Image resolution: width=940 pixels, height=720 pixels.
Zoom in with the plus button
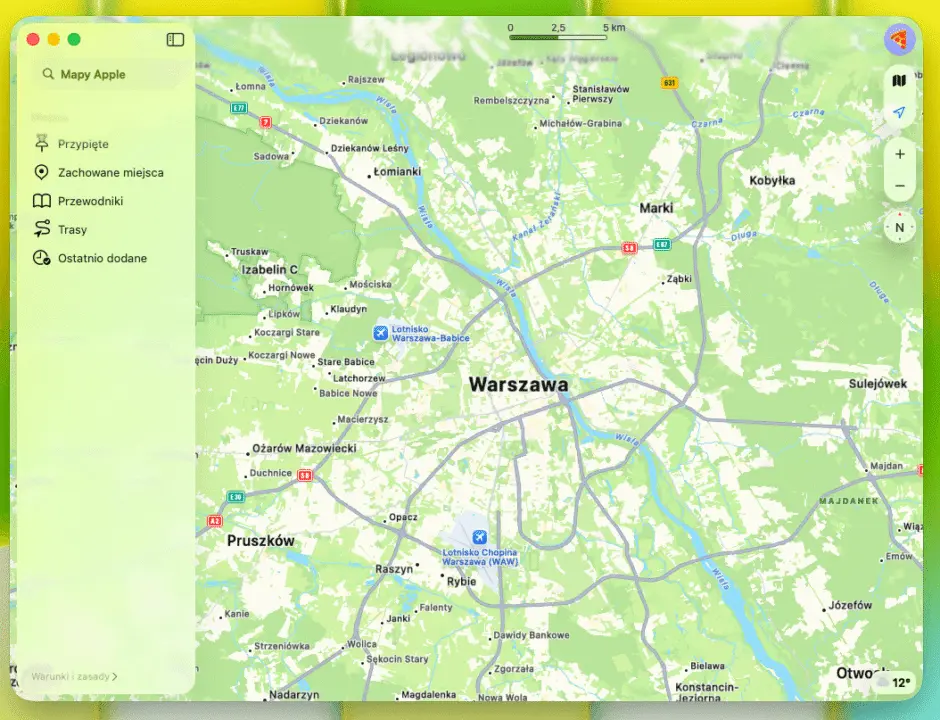coord(899,154)
